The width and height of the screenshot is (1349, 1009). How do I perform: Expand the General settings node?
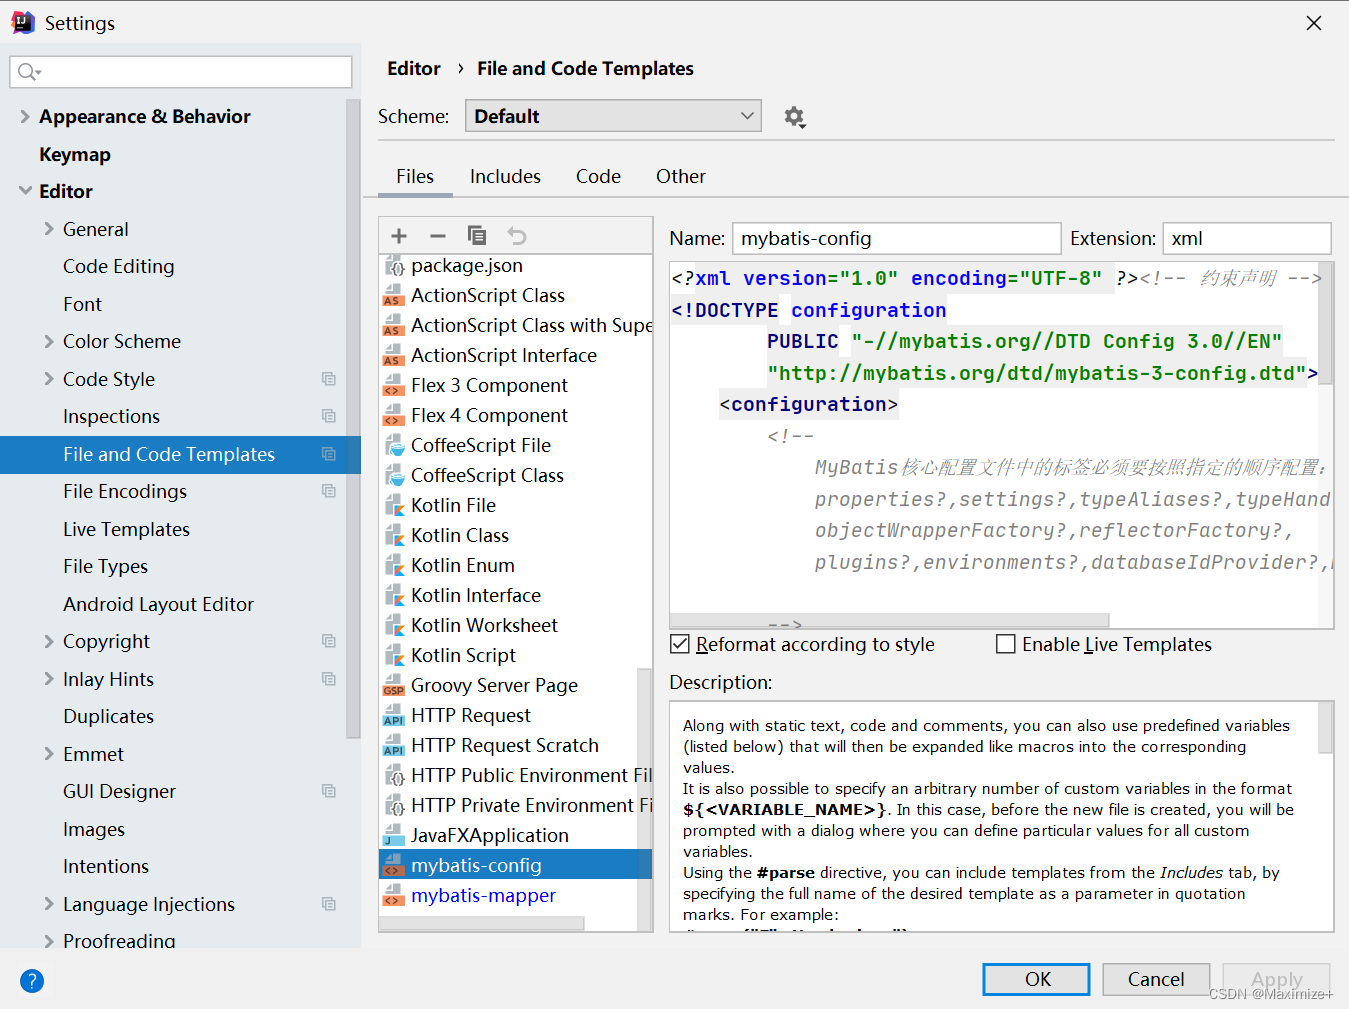[x=49, y=229]
